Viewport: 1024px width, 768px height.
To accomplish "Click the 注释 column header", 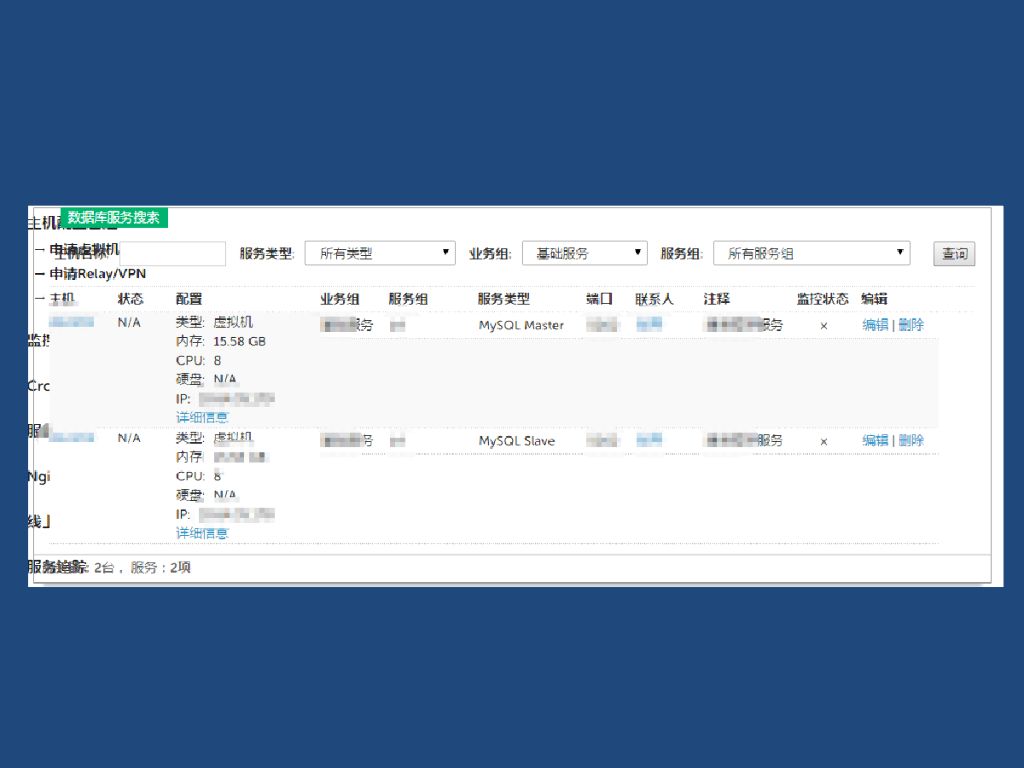I will tap(716, 299).
